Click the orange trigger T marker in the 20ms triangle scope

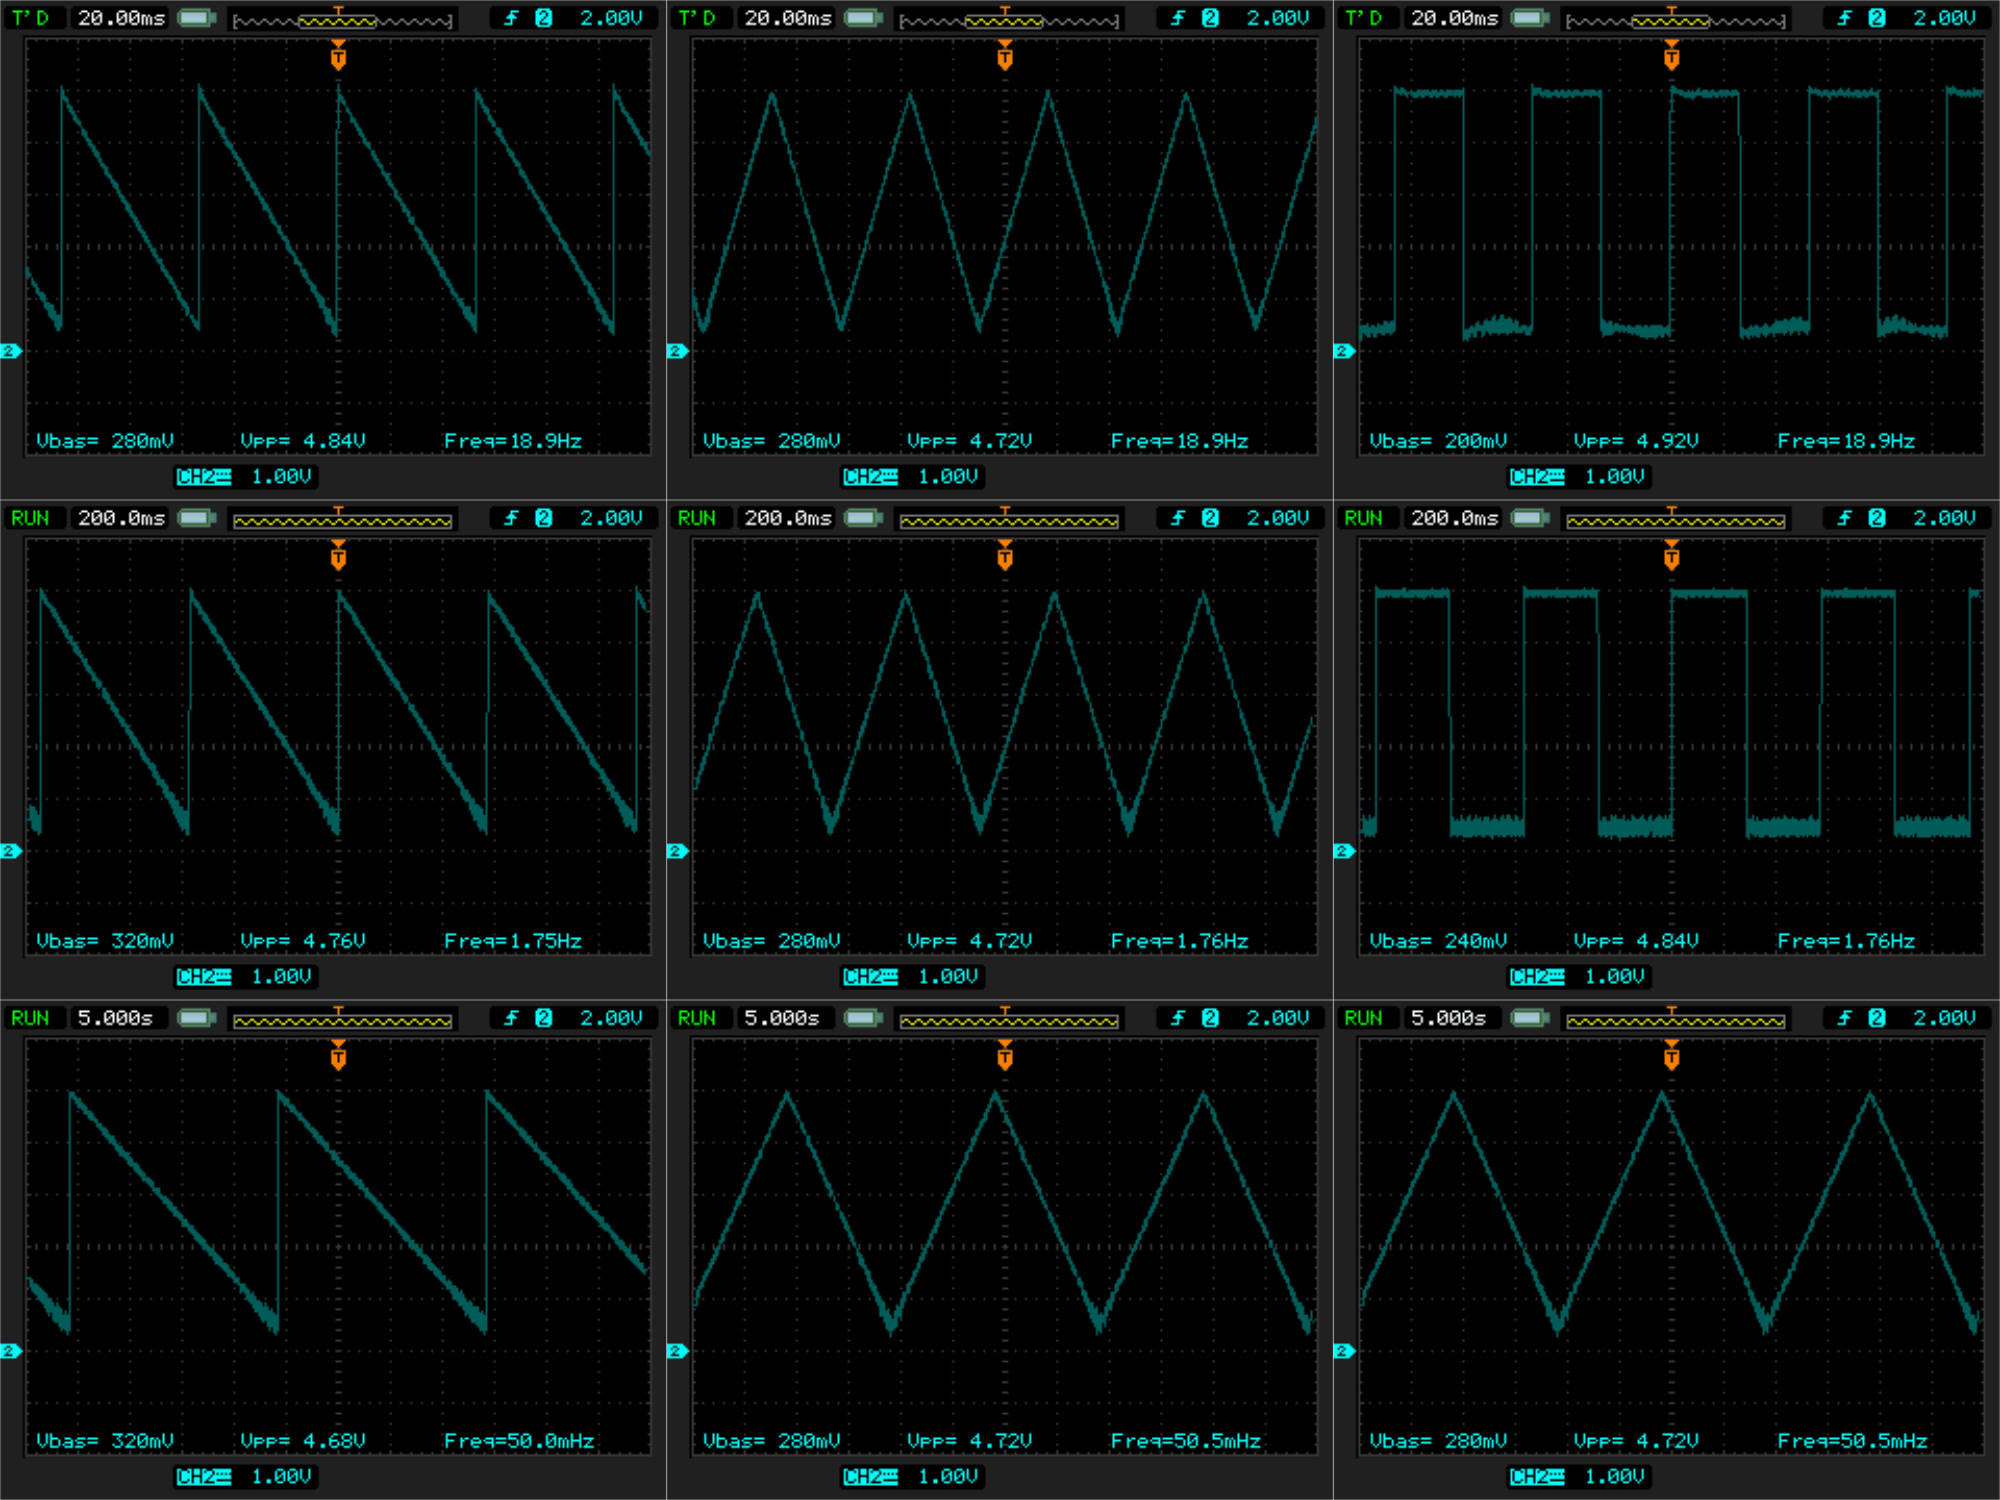[x=1005, y=56]
